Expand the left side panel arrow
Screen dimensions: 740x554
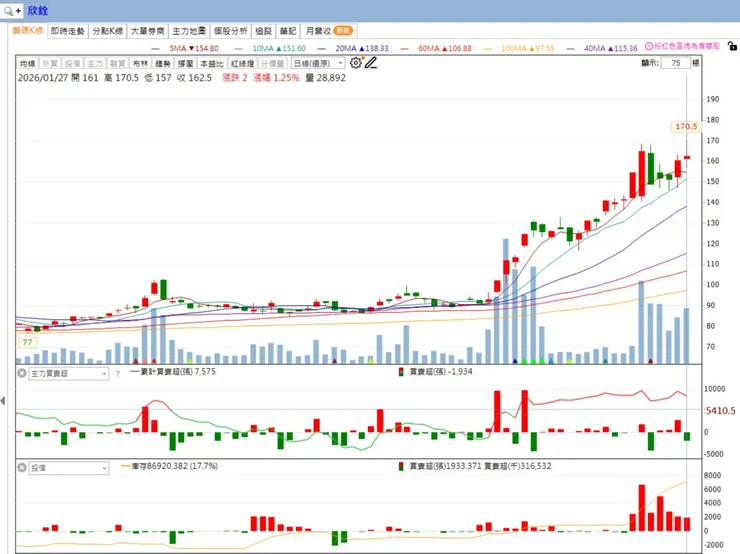pos(3,401)
